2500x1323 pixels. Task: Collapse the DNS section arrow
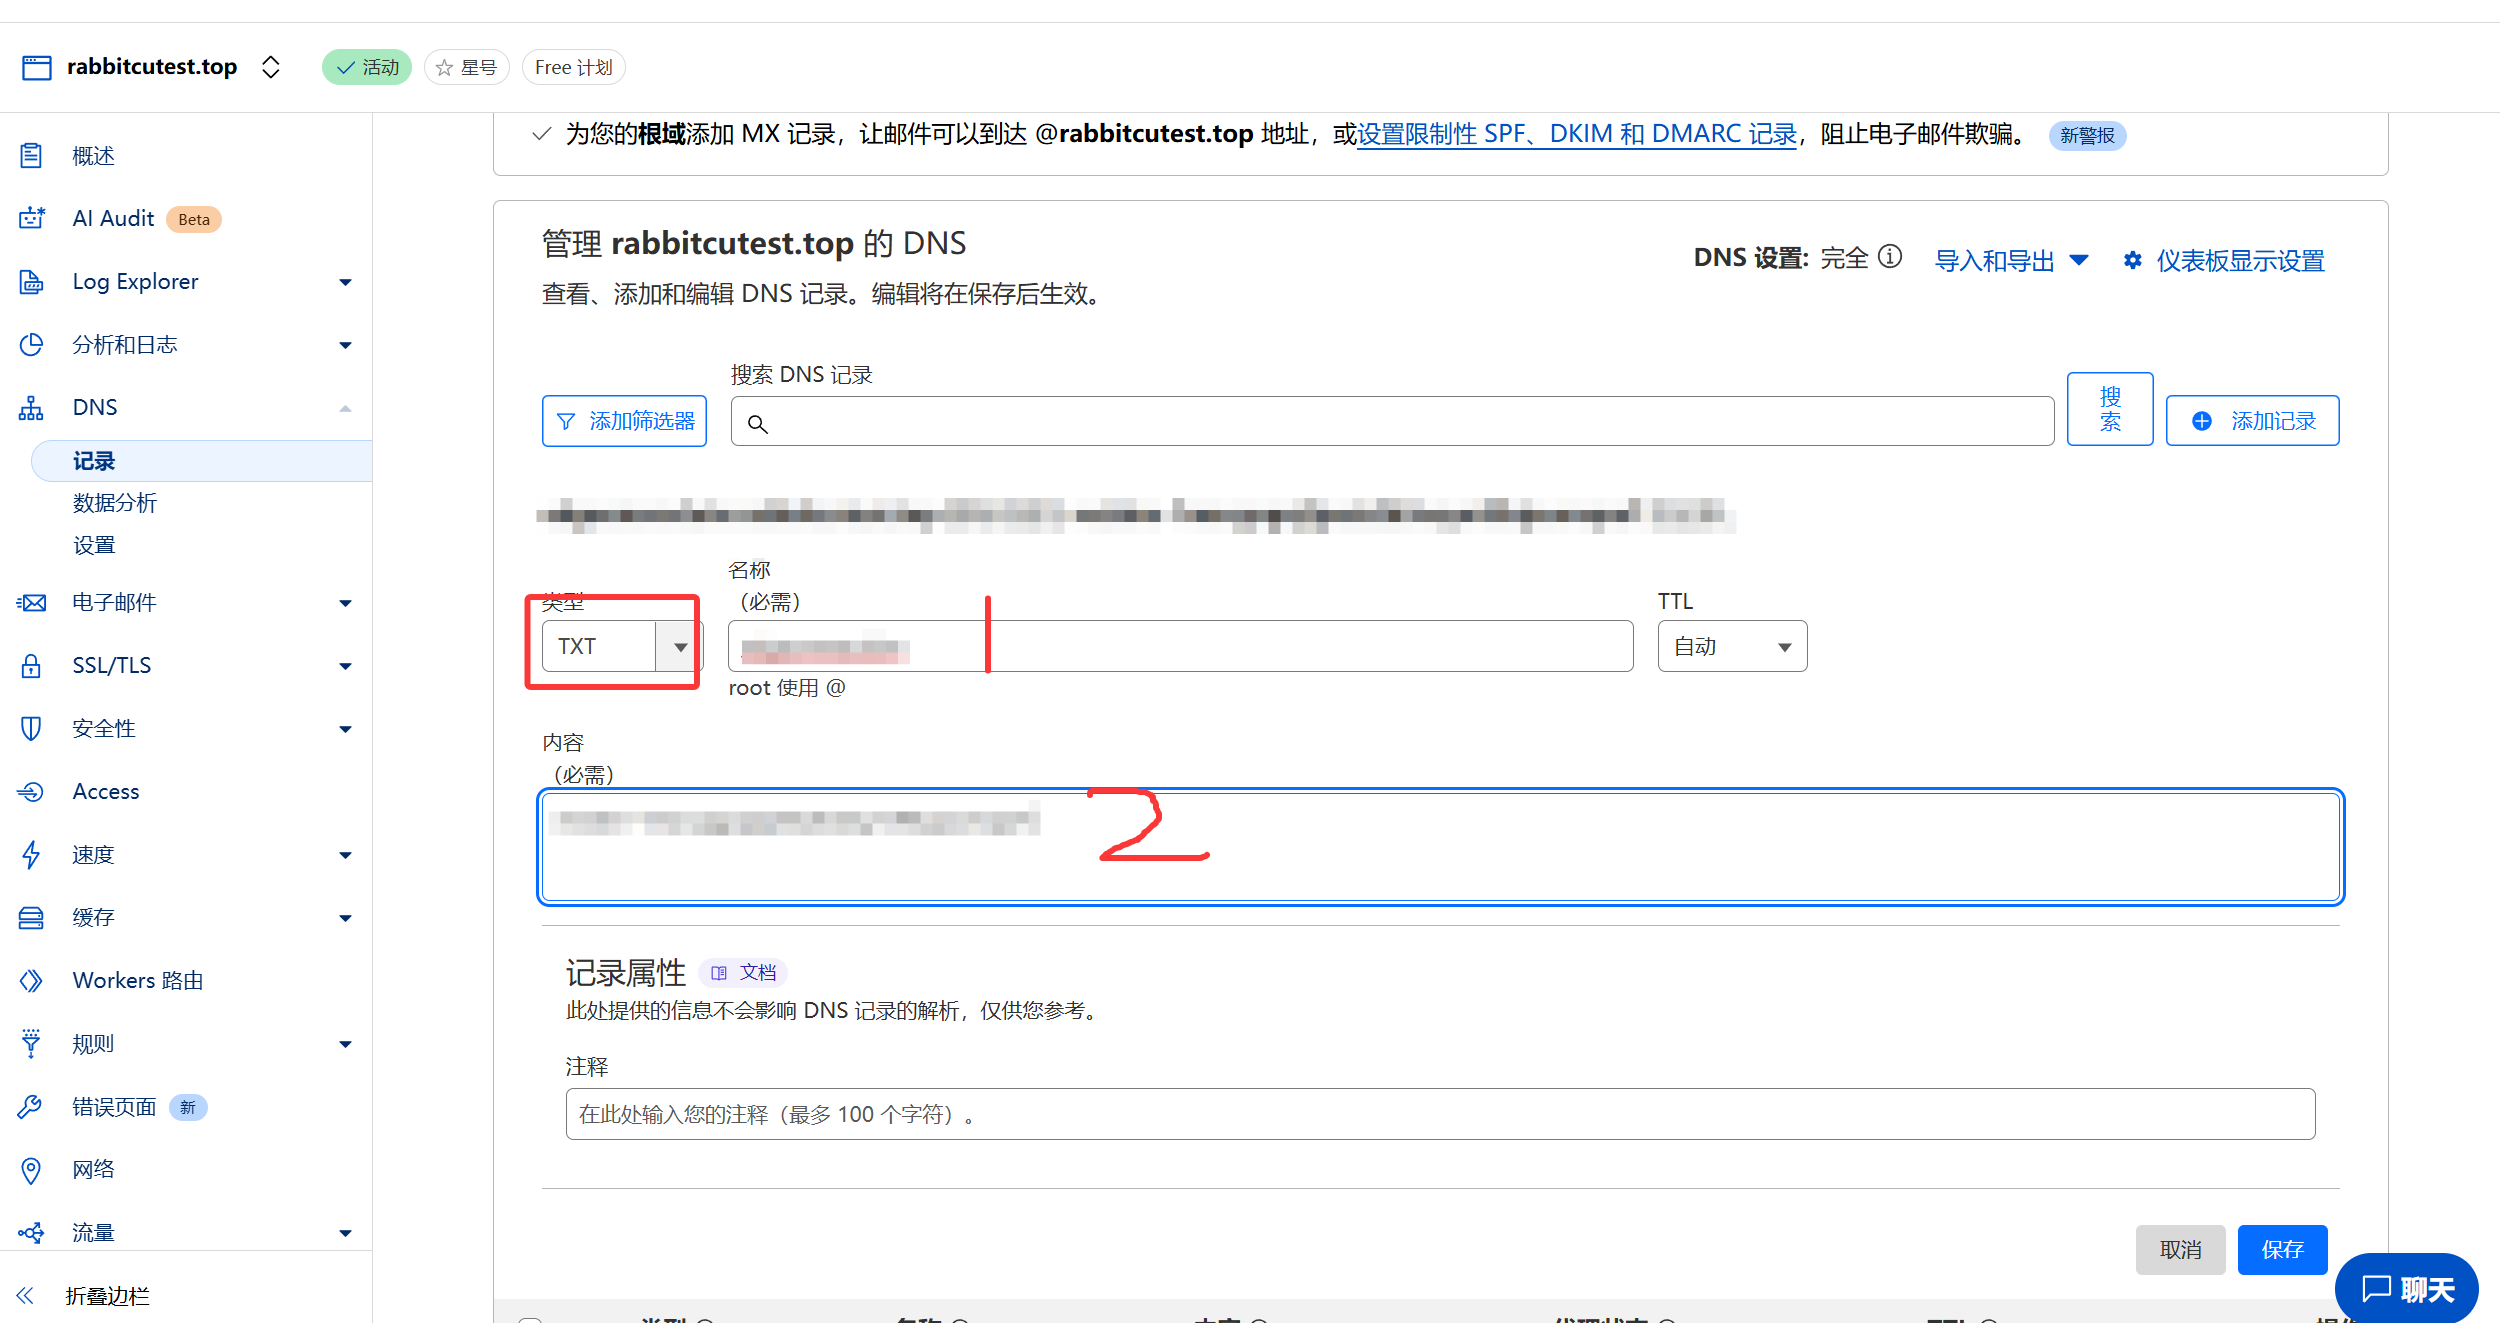click(x=346, y=408)
